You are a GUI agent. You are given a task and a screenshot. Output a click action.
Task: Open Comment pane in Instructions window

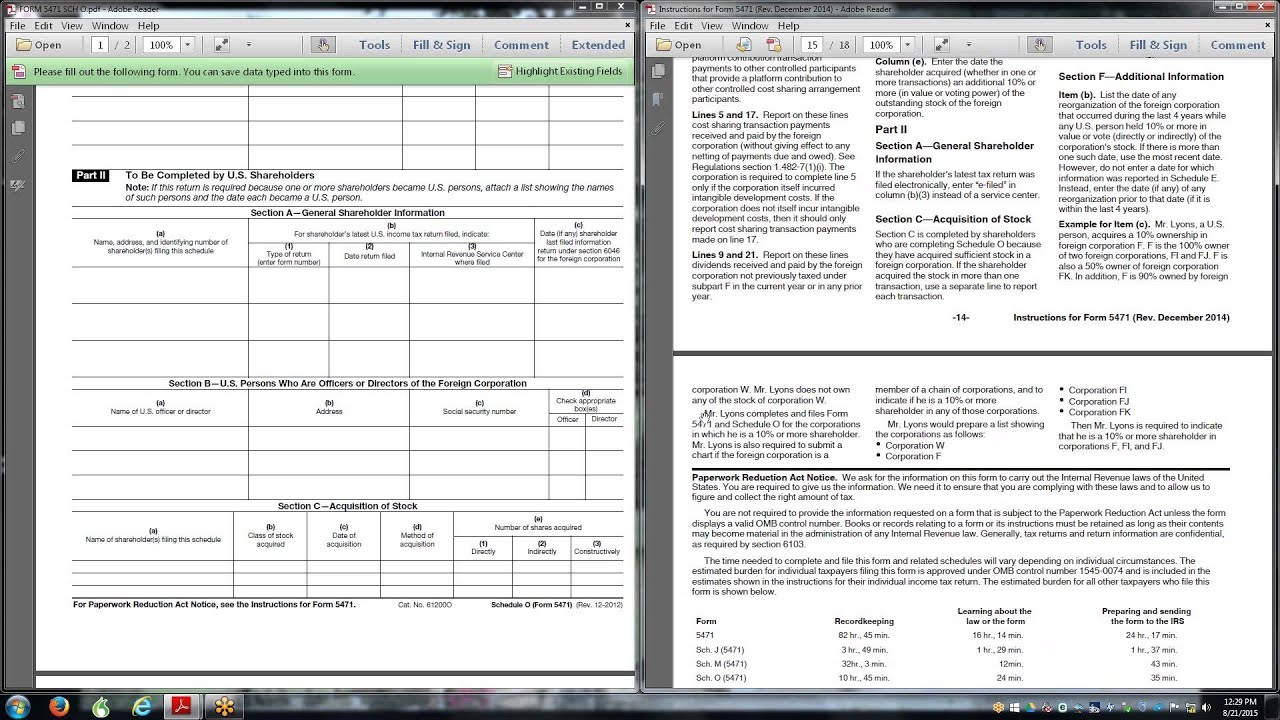pyautogui.click(x=1238, y=45)
